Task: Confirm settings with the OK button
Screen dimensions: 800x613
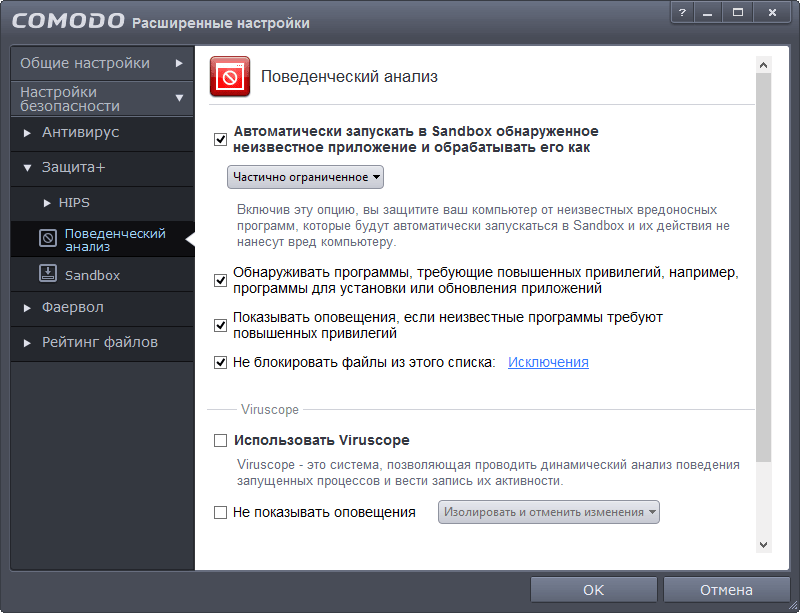Action: 593,589
